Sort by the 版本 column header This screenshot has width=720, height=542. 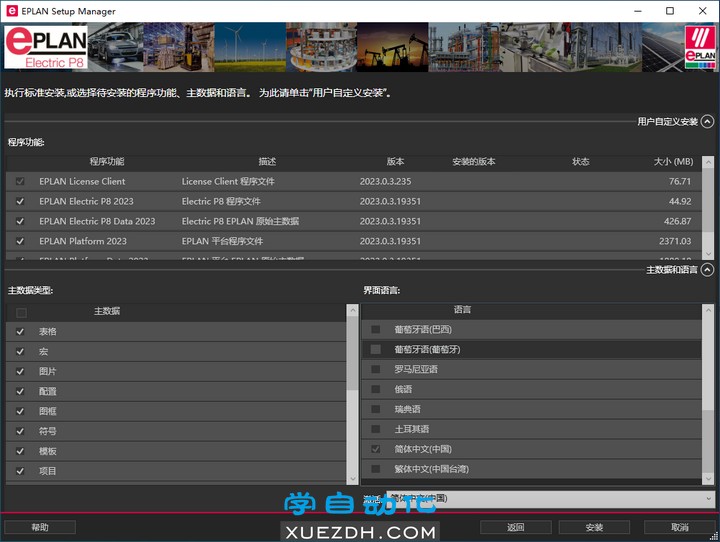395,162
